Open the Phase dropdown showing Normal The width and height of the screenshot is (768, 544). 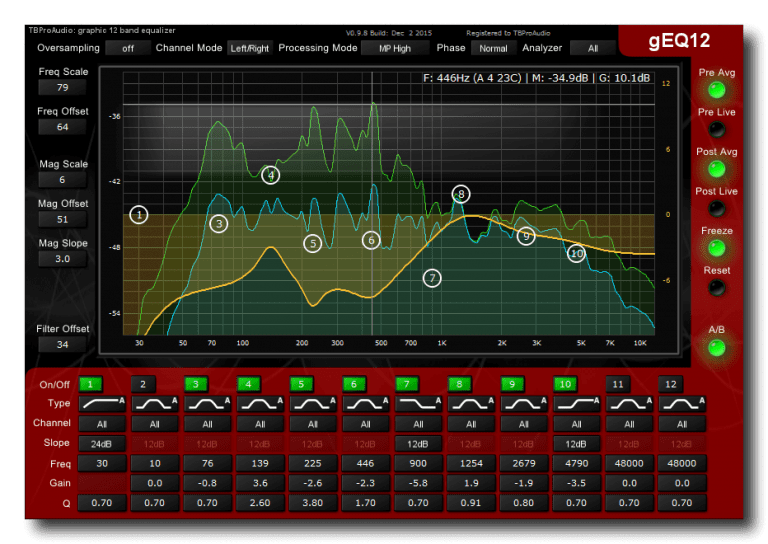click(x=493, y=48)
